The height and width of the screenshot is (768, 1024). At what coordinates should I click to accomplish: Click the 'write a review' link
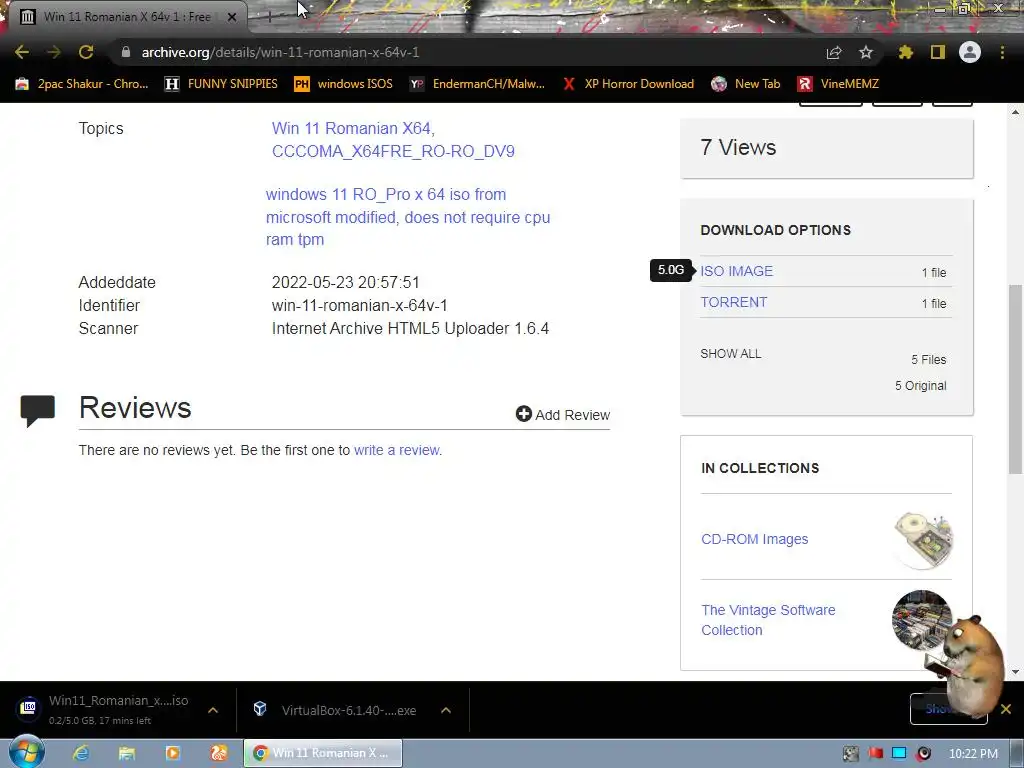tap(396, 450)
